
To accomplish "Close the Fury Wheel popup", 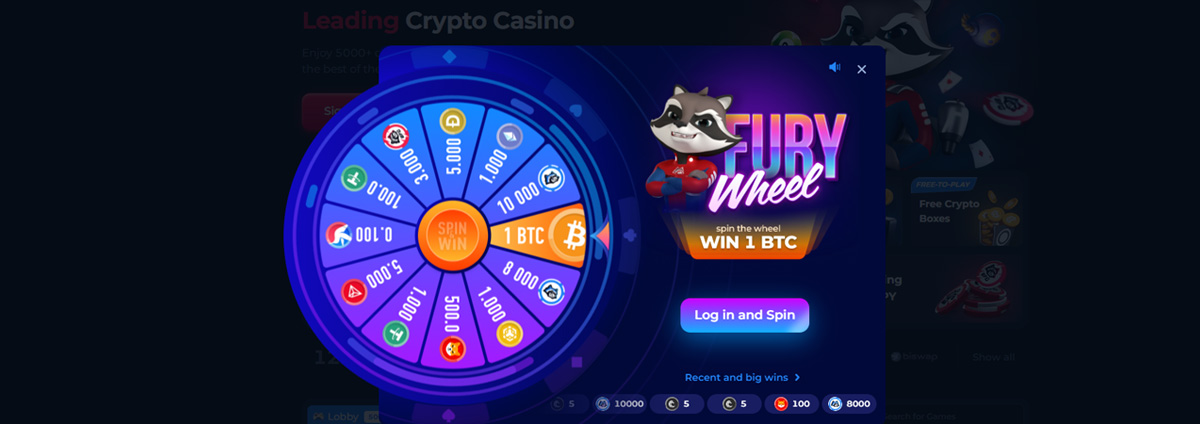I will [861, 69].
